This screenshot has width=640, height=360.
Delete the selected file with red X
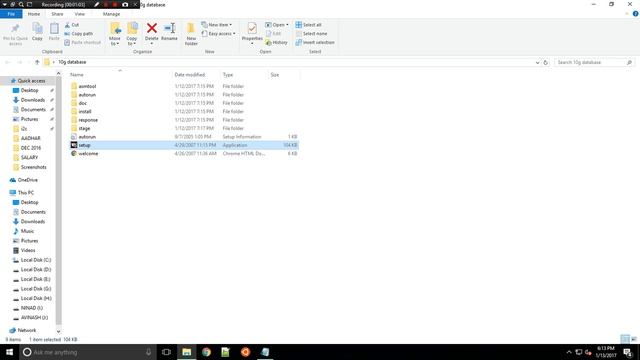click(x=151, y=28)
